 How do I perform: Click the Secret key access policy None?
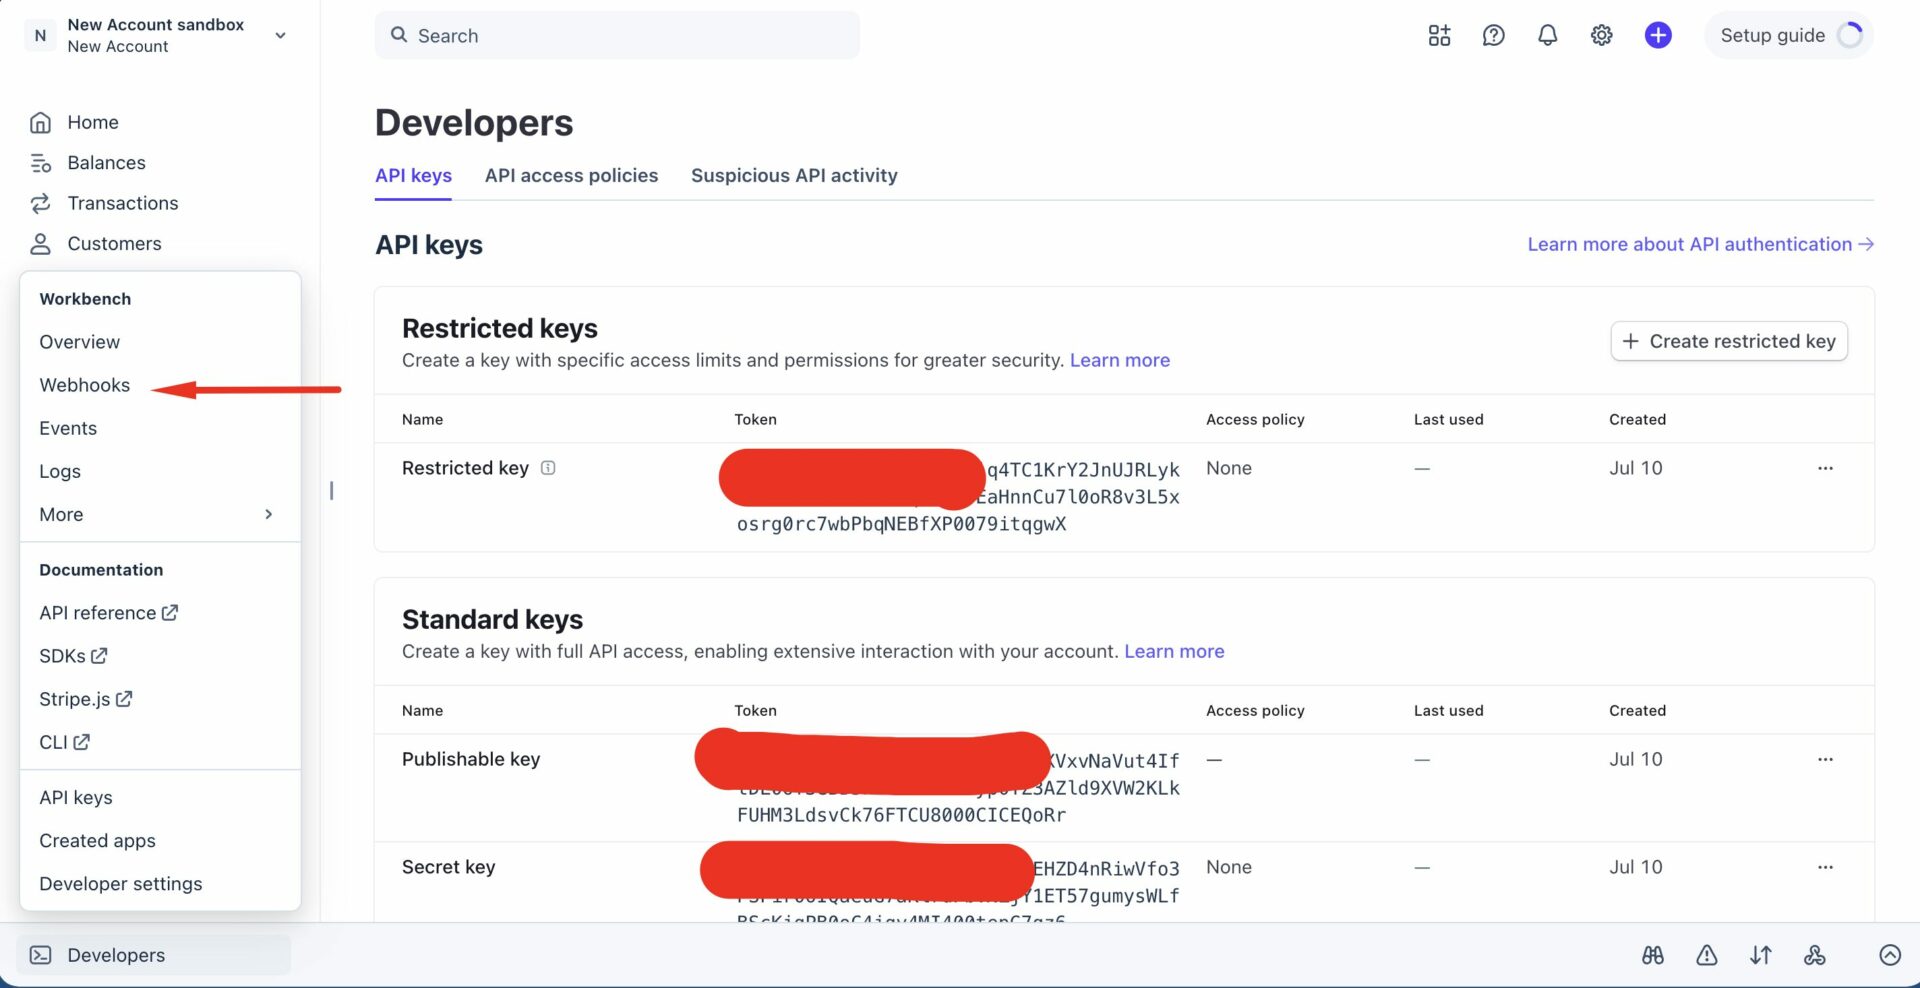click(x=1229, y=867)
